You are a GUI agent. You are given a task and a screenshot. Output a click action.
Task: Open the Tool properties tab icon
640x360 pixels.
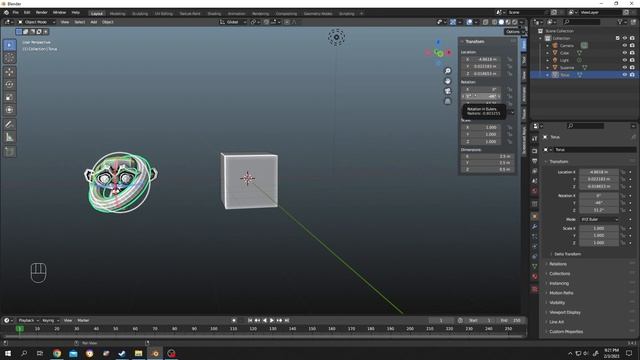click(x=534, y=139)
